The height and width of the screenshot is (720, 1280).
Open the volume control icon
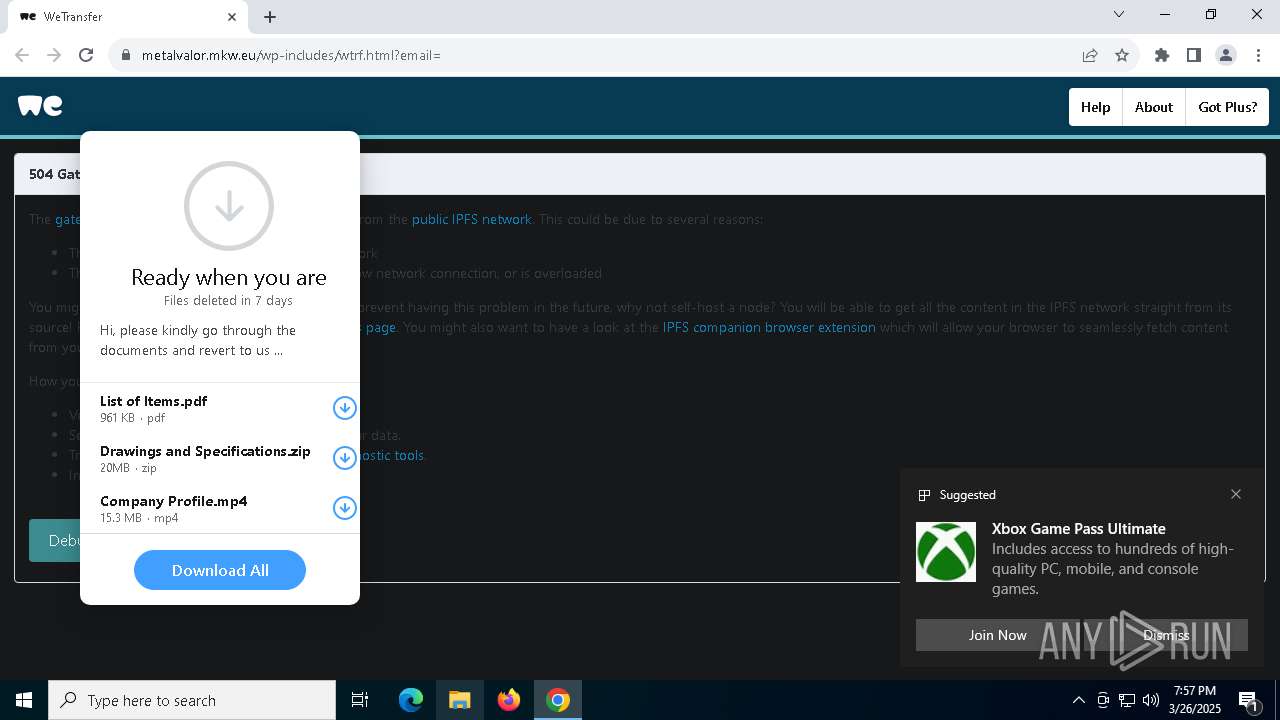pyautogui.click(x=1150, y=700)
